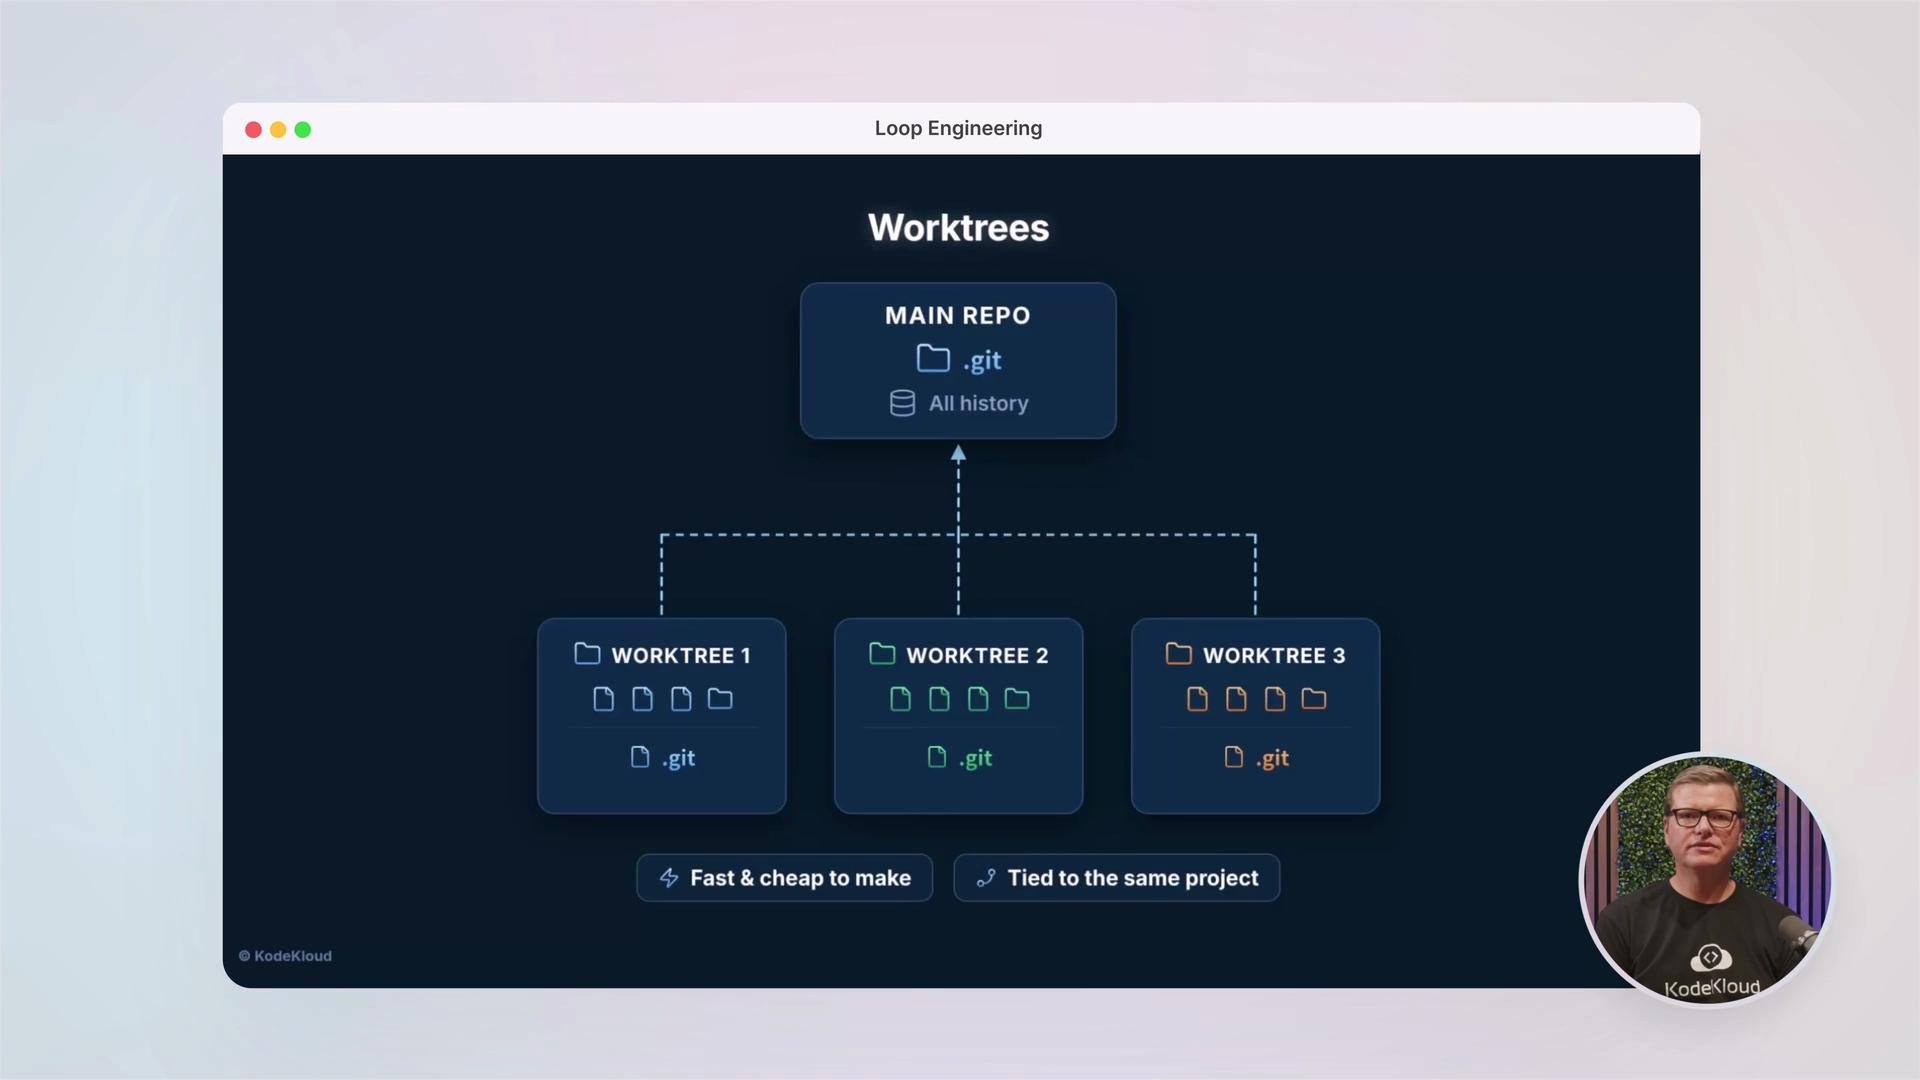Image resolution: width=1920 pixels, height=1080 pixels.
Task: Click the .git file icon in Worktree 2
Action: (x=937, y=757)
